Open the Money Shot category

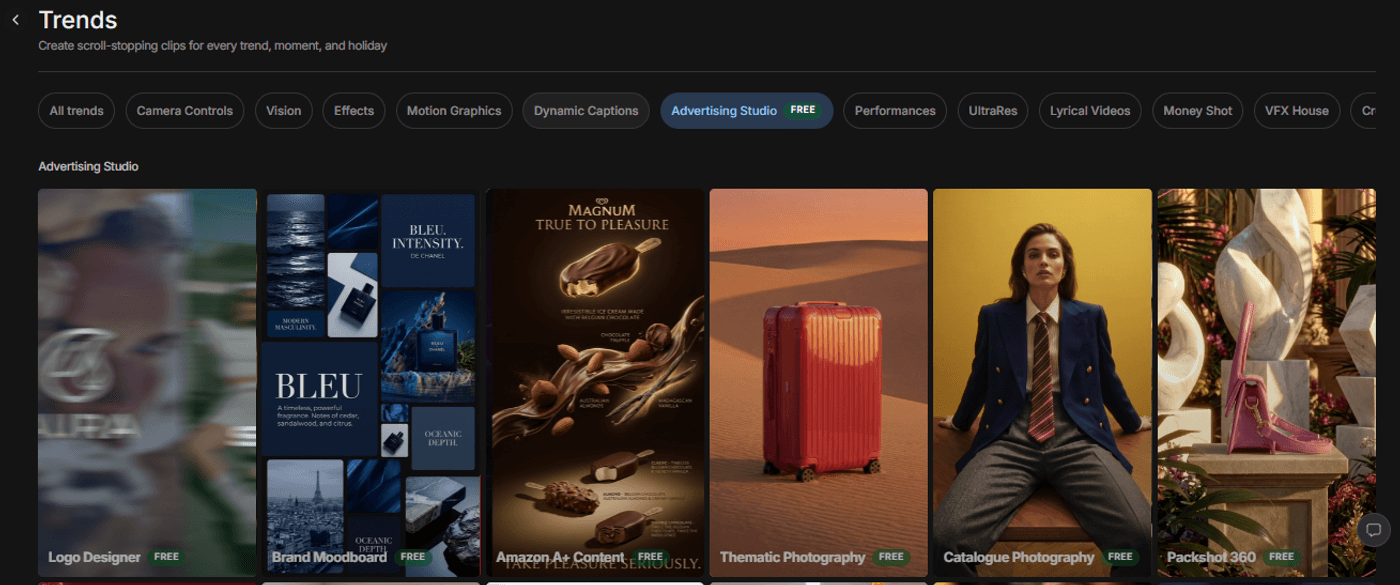point(1197,111)
